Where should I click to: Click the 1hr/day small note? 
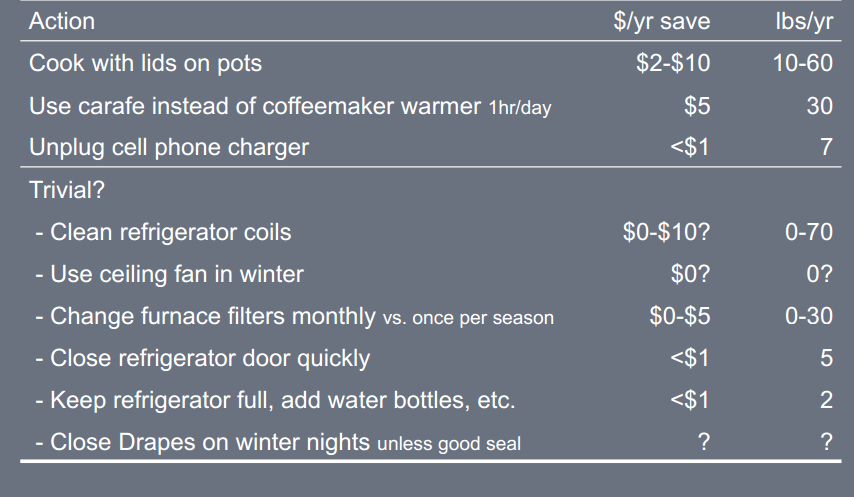(x=520, y=108)
